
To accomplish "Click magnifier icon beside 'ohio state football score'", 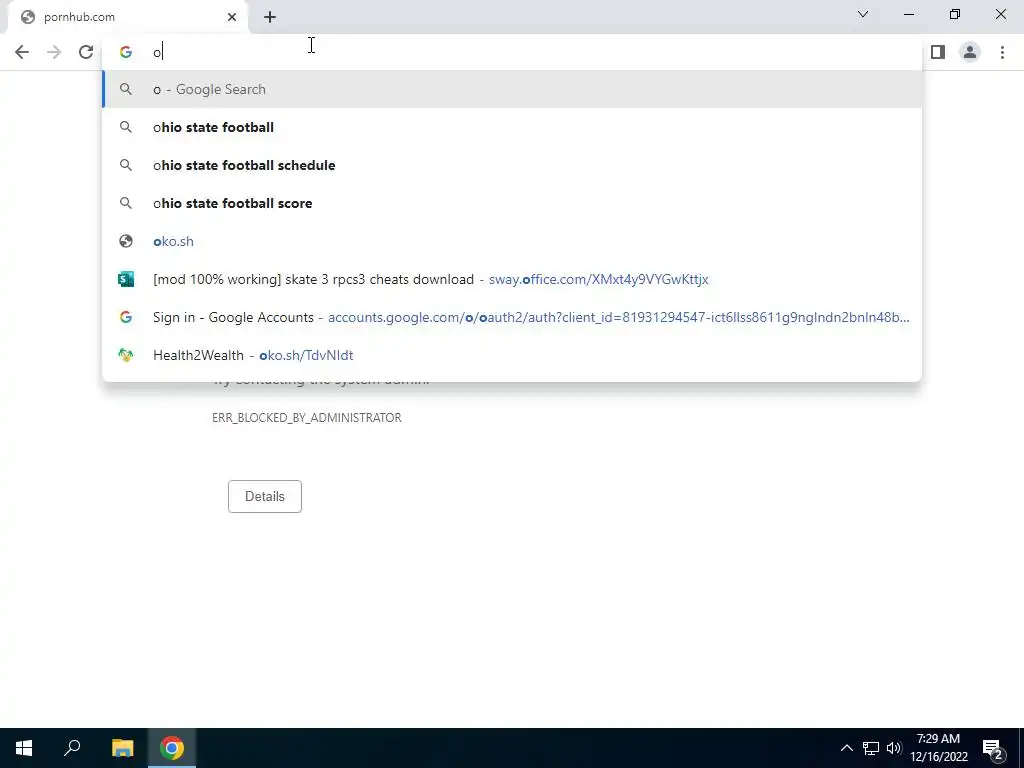I will point(126,203).
